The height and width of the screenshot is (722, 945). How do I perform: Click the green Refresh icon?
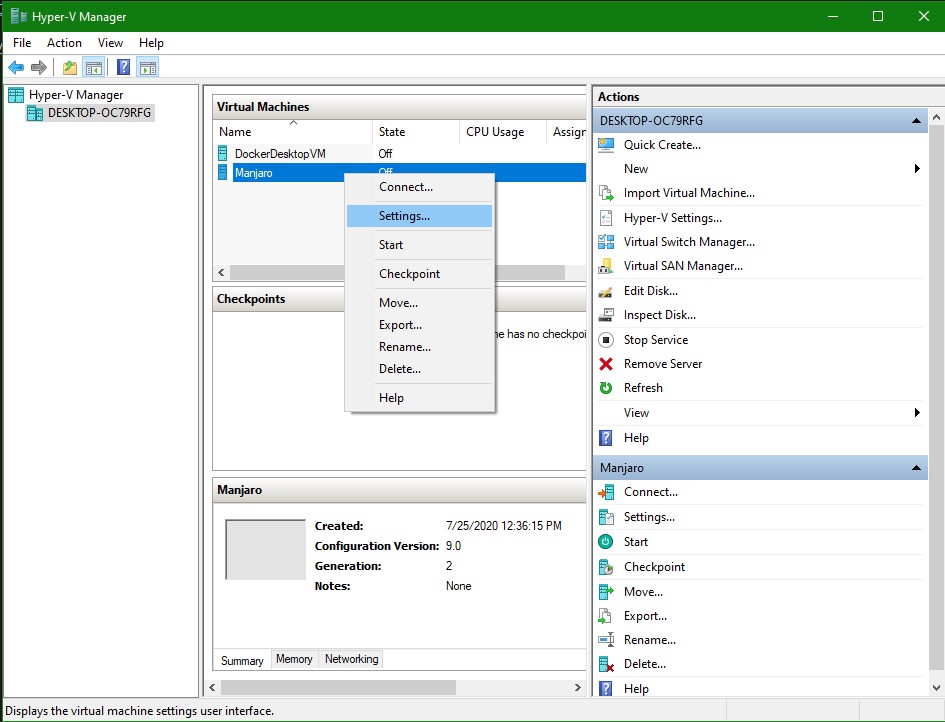(x=606, y=388)
